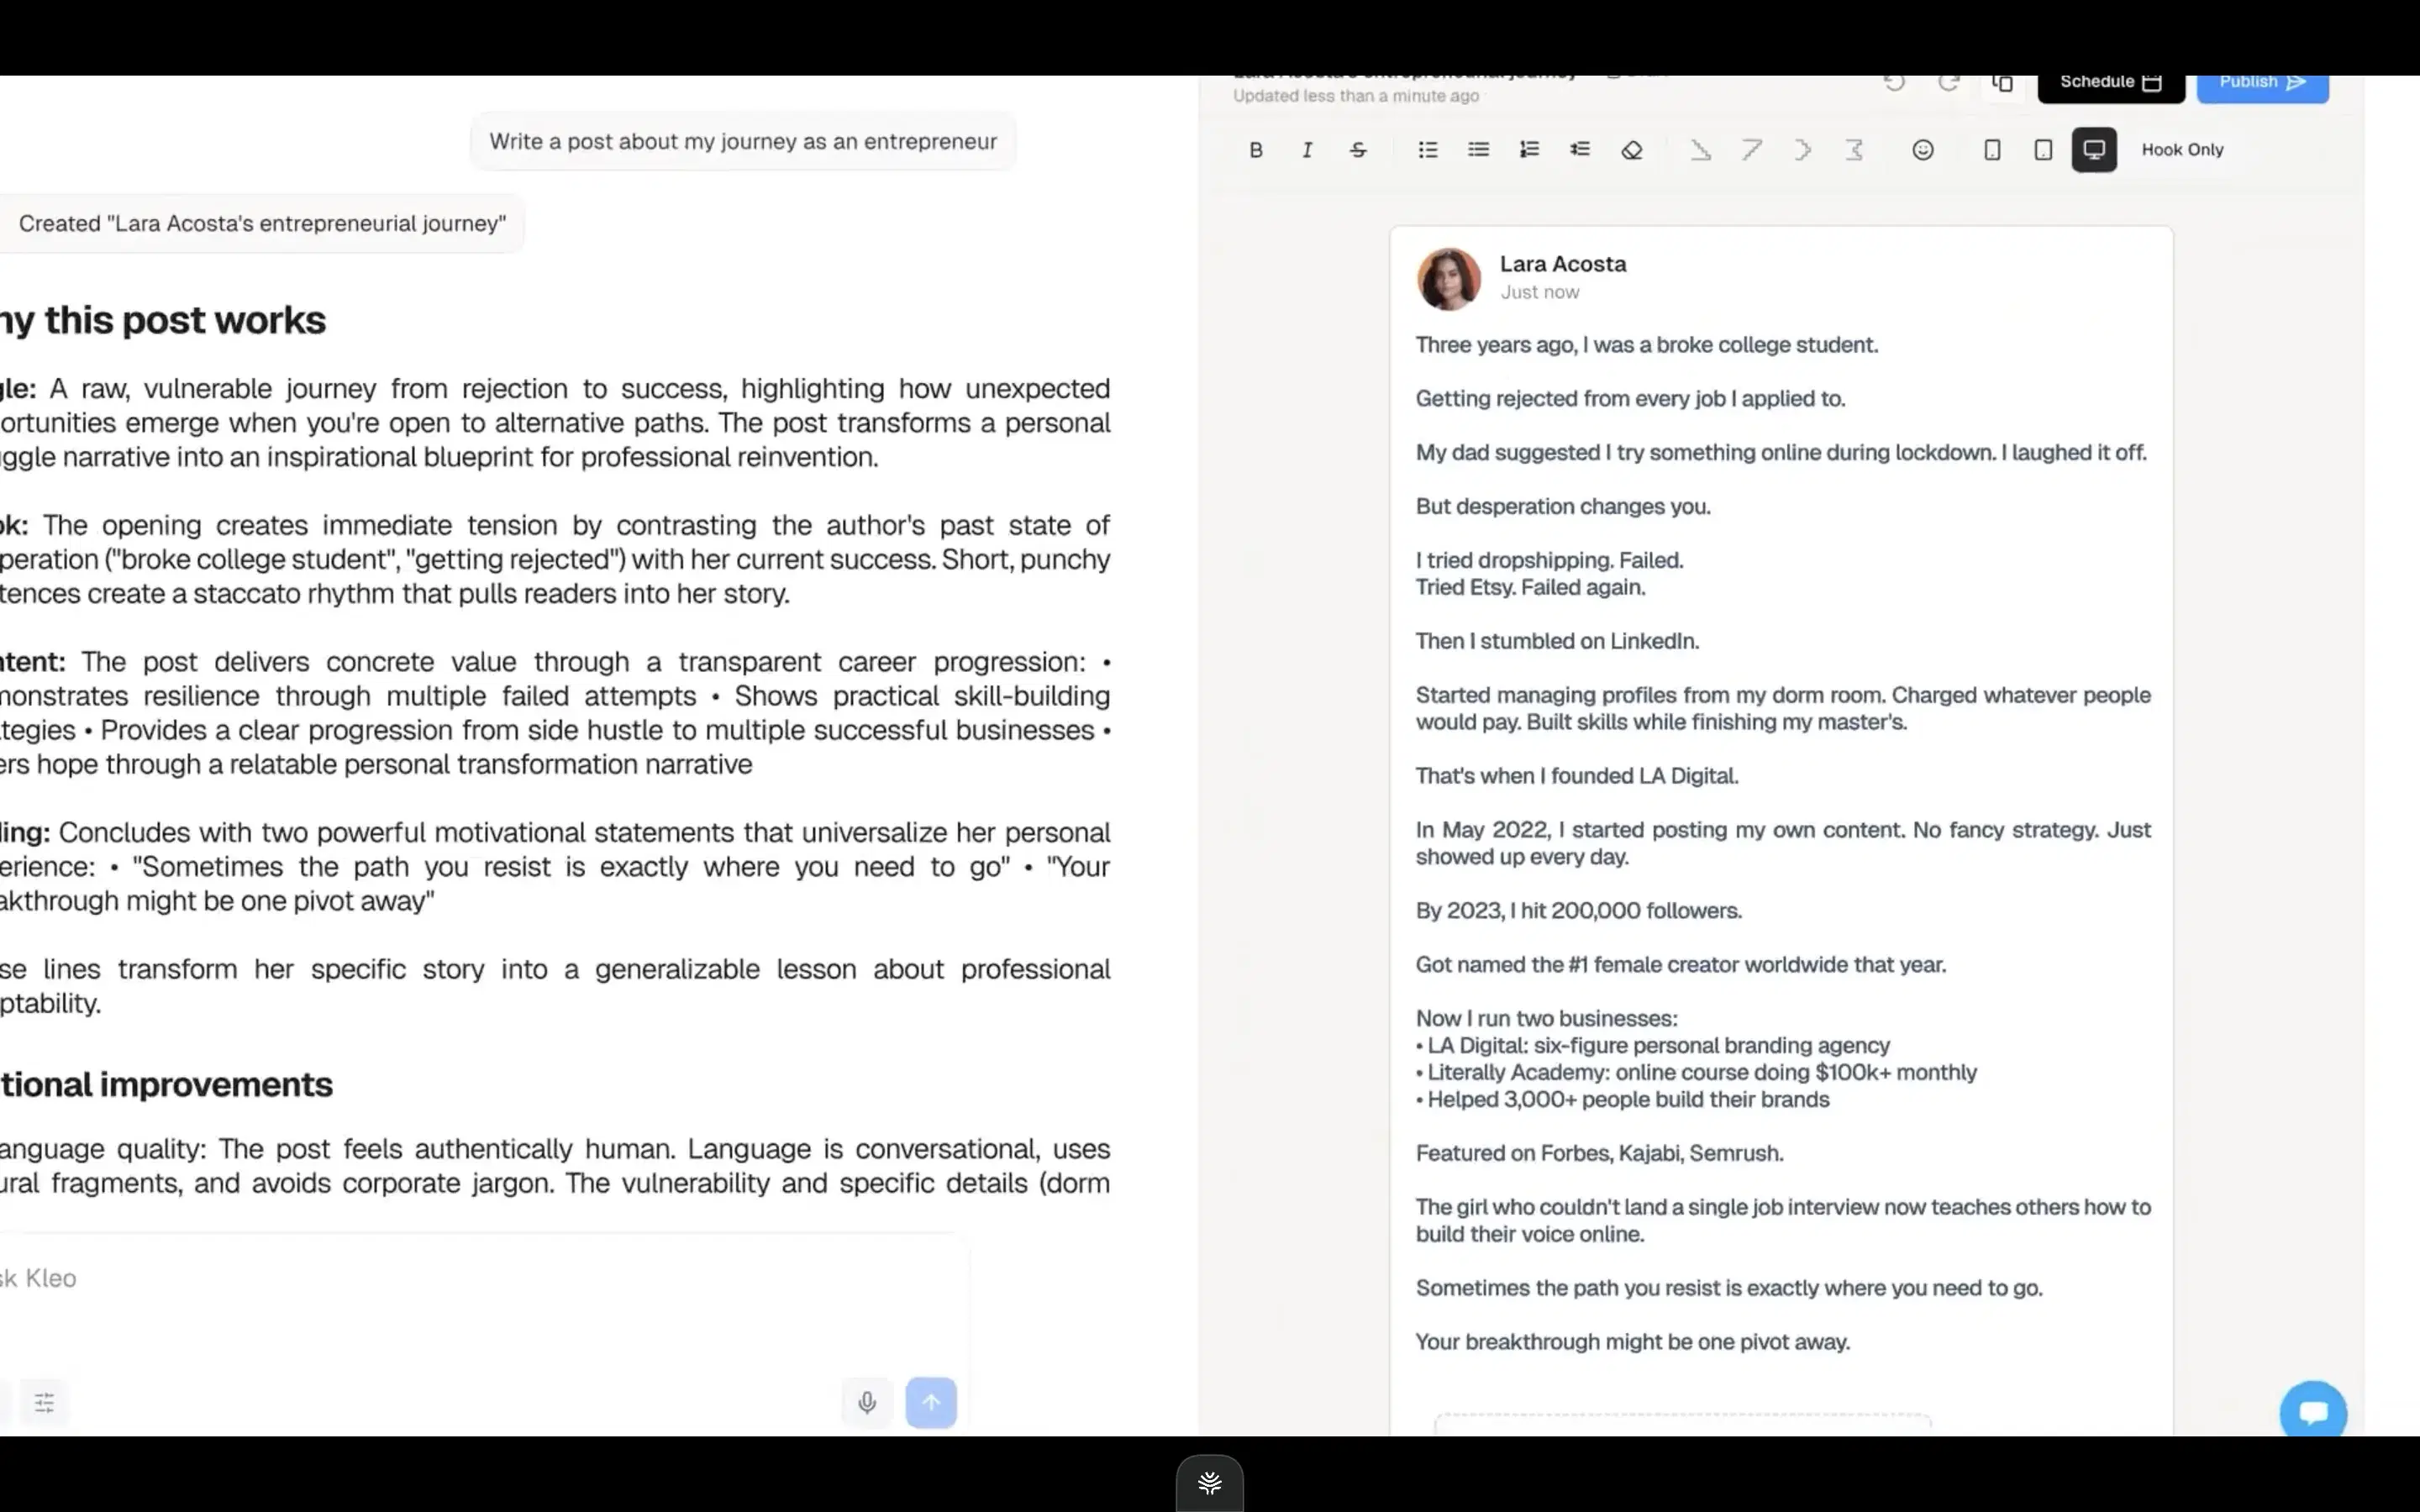The width and height of the screenshot is (2420, 1512).
Task: Redo the last edit
Action: tap(1948, 82)
